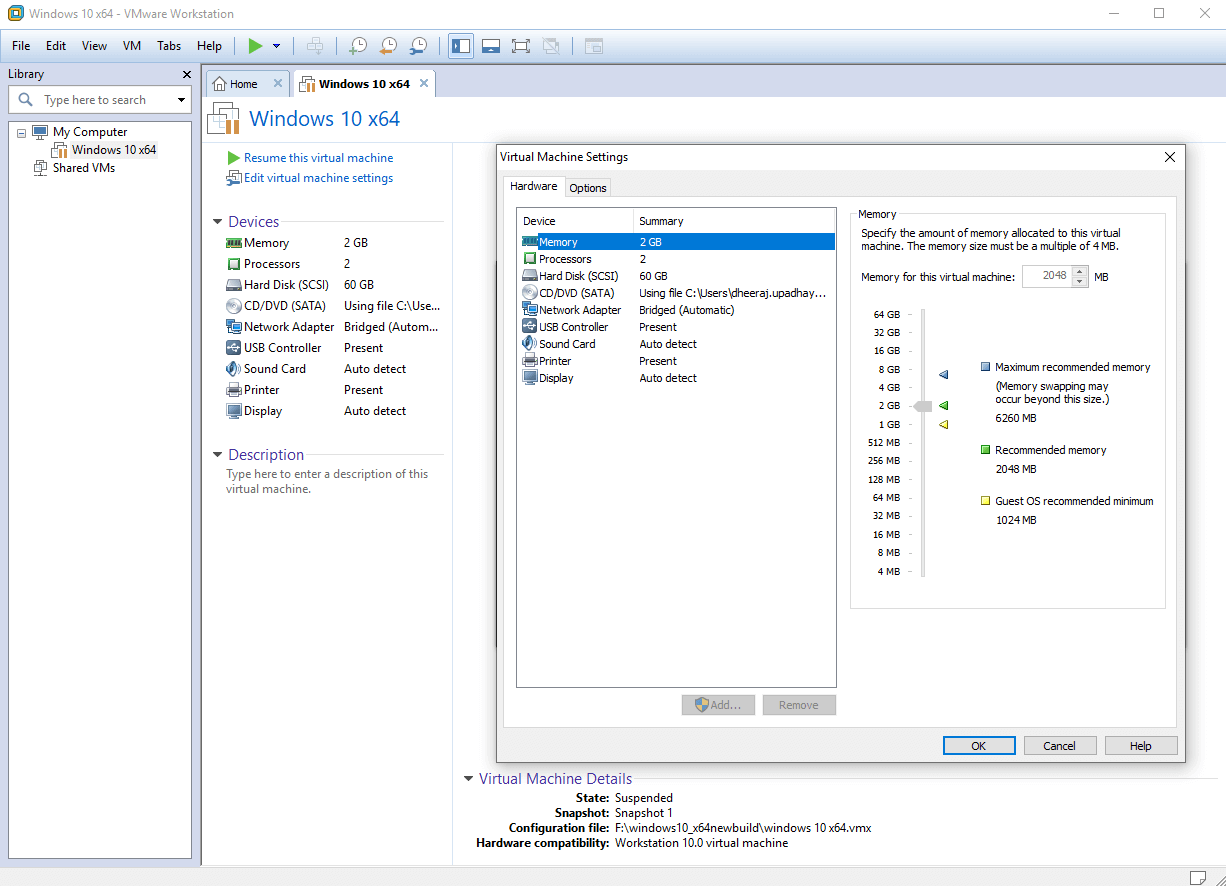Toggle the thumbnail bar icon
Screen dimensions: 1226x886
click(x=491, y=46)
